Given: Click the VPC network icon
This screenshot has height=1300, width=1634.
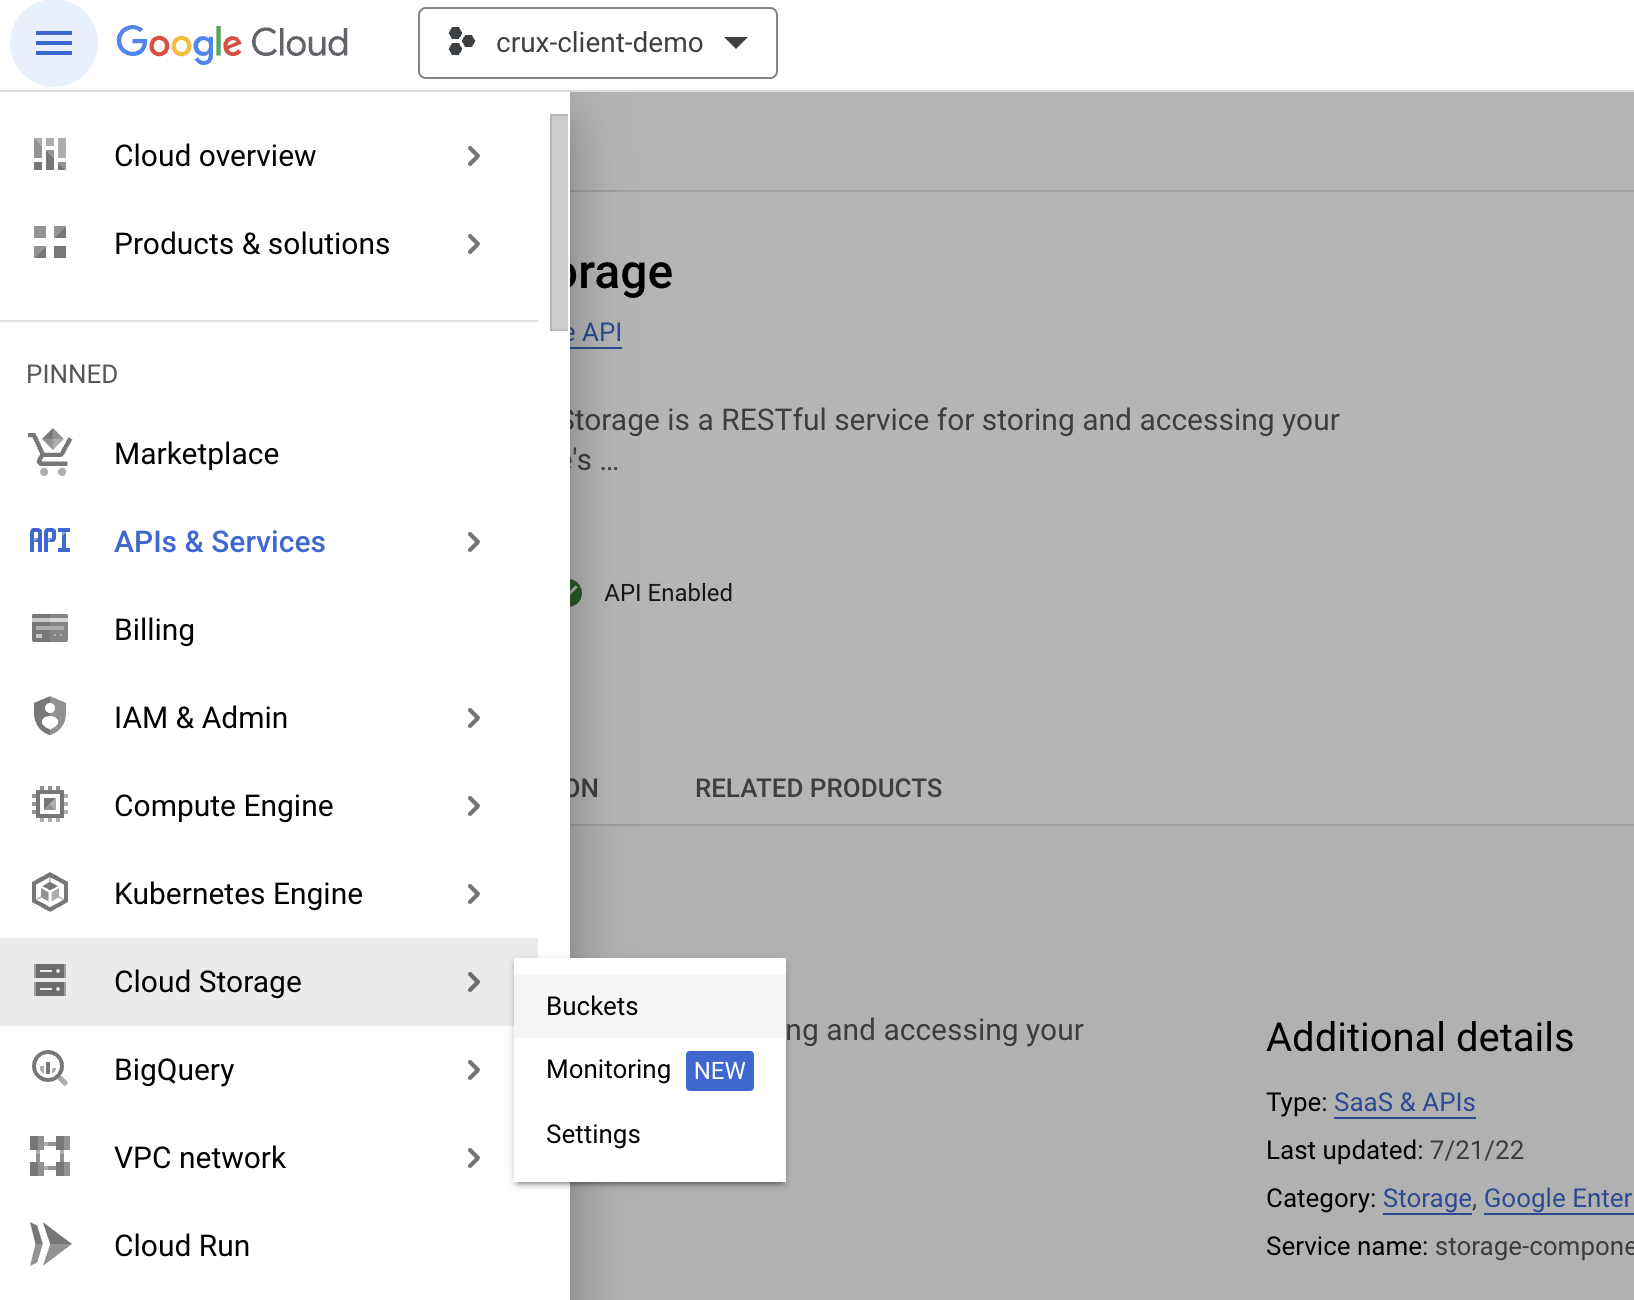Looking at the screenshot, I should pos(50,1157).
